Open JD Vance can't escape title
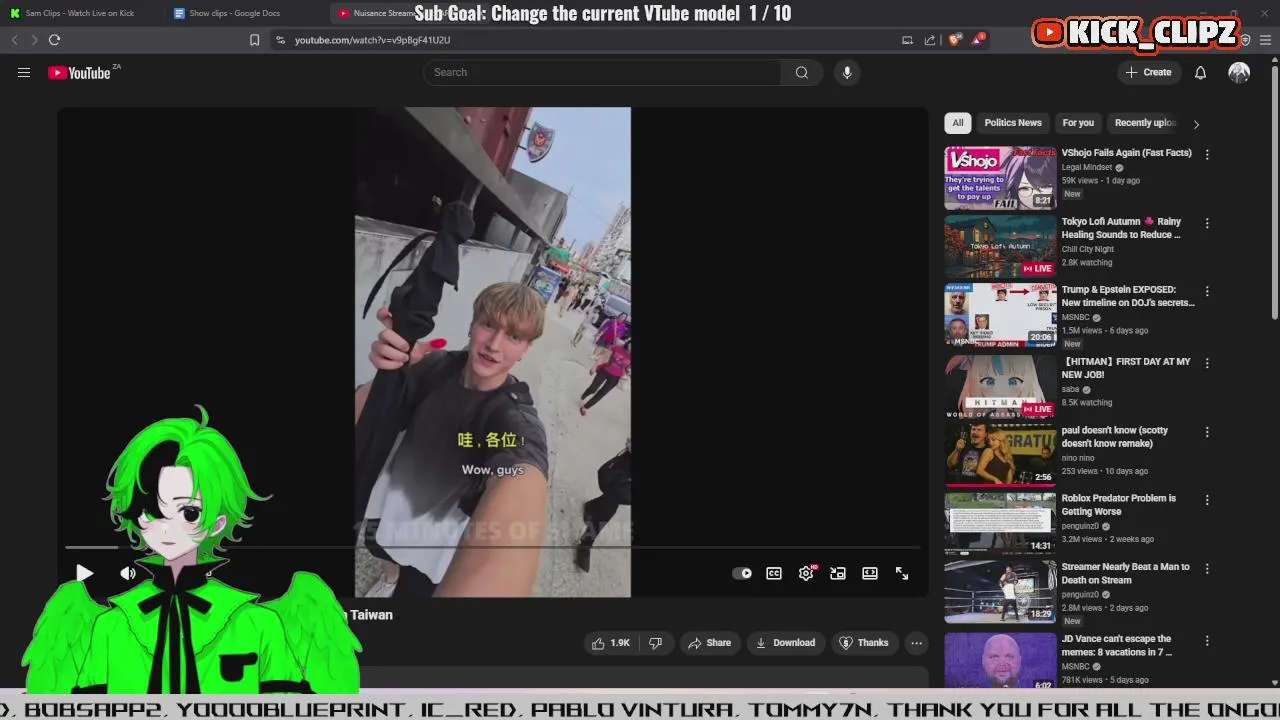The width and height of the screenshot is (1280, 720). (1116, 645)
